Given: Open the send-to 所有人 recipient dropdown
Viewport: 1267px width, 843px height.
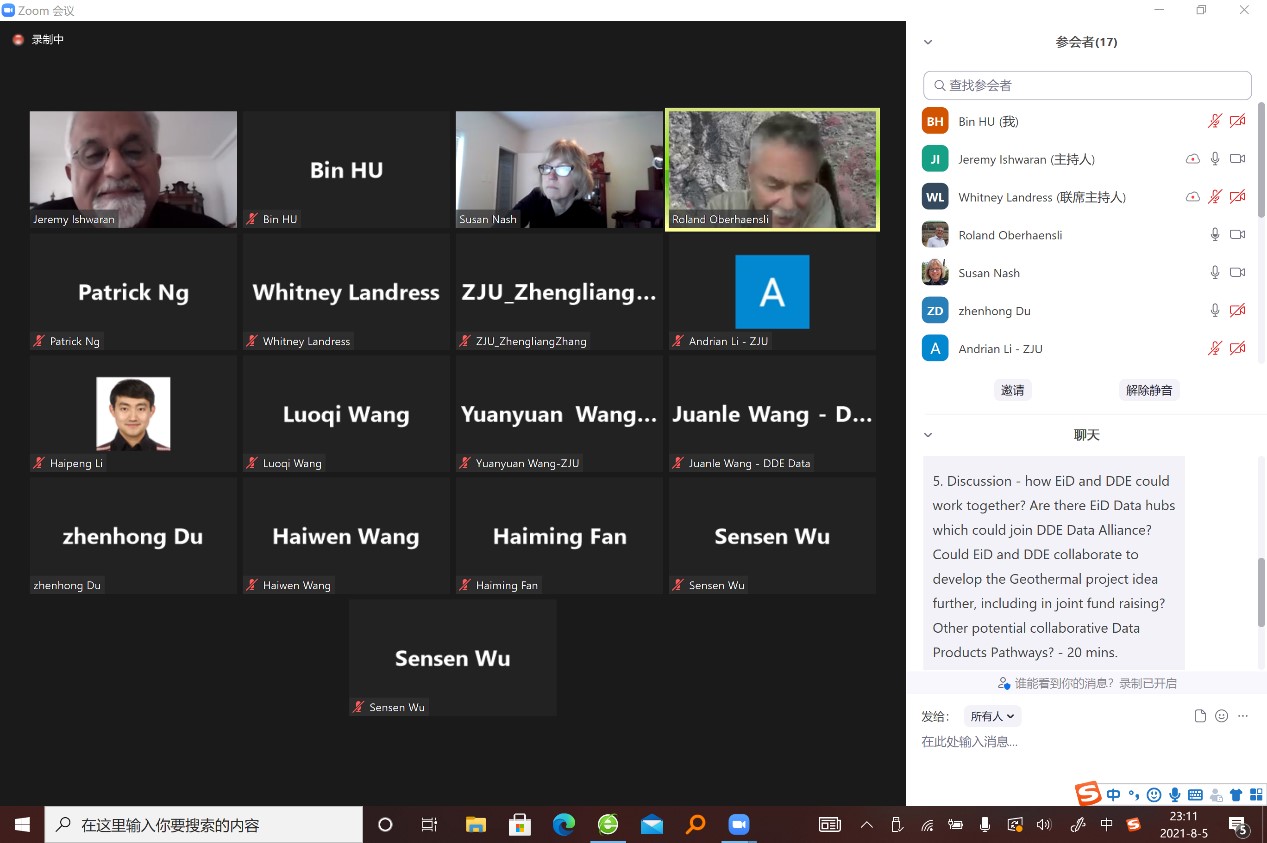Looking at the screenshot, I should [992, 716].
